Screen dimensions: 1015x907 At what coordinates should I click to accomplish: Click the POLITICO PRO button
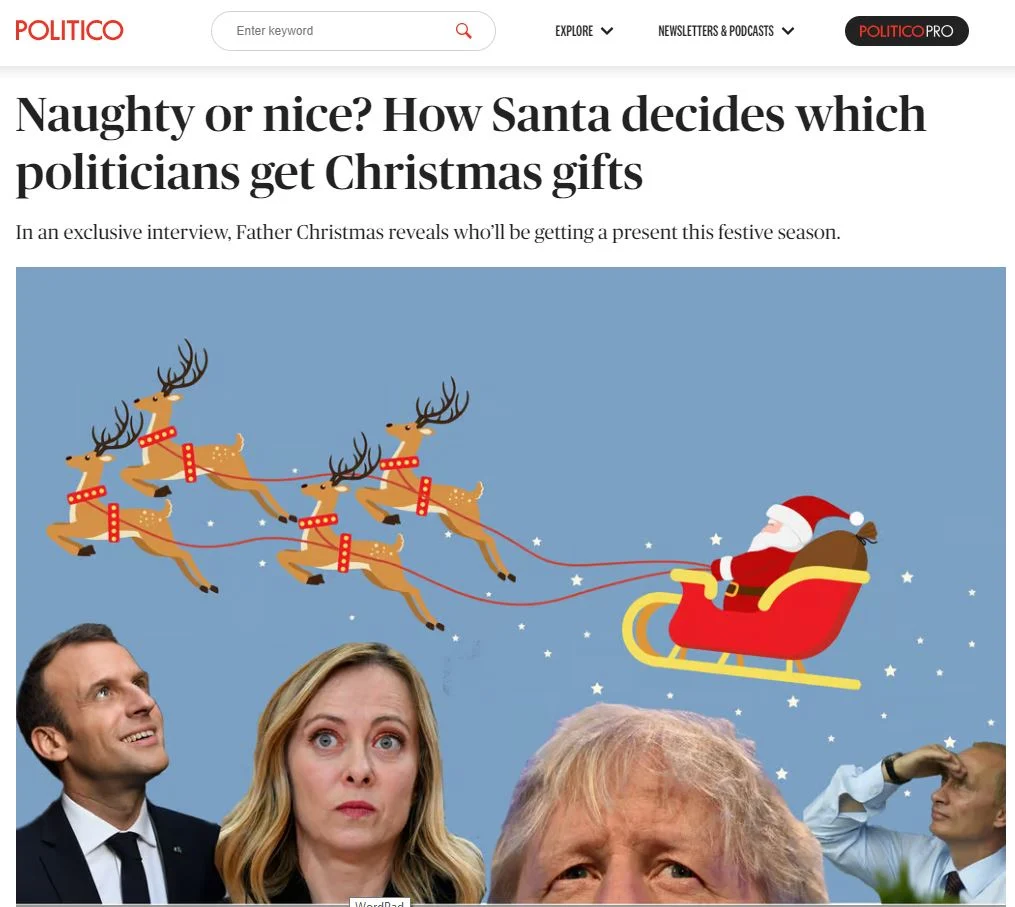906,31
